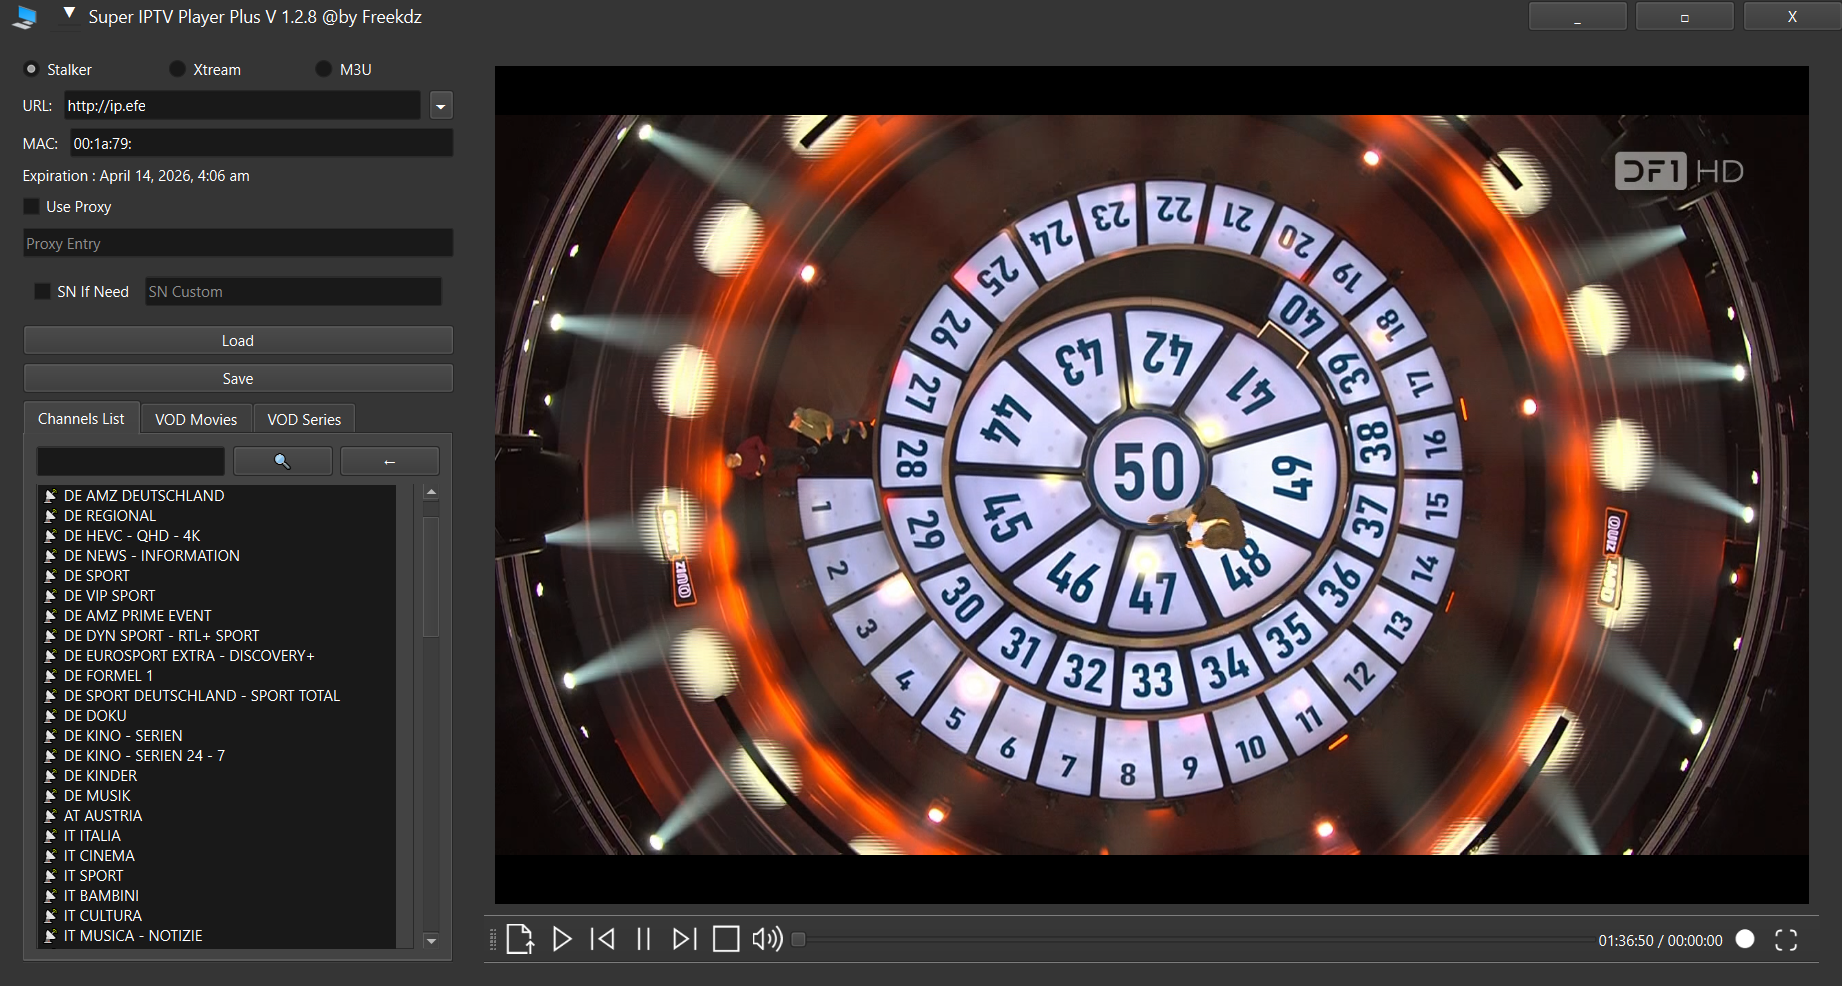Skip to the next channel
The height and width of the screenshot is (986, 1842).
684,939
